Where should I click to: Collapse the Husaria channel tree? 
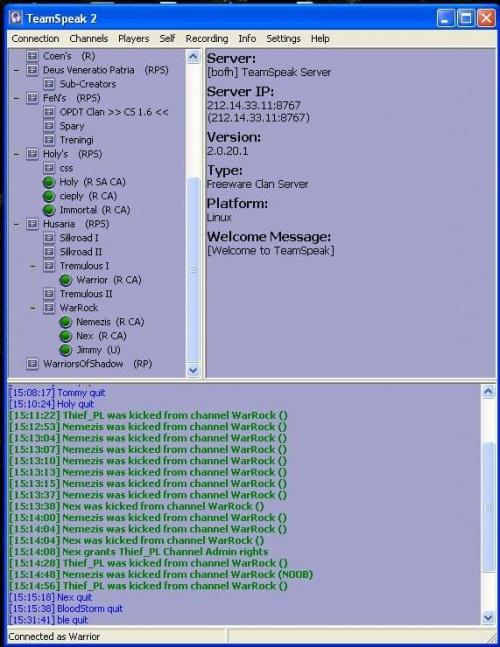coord(16,224)
